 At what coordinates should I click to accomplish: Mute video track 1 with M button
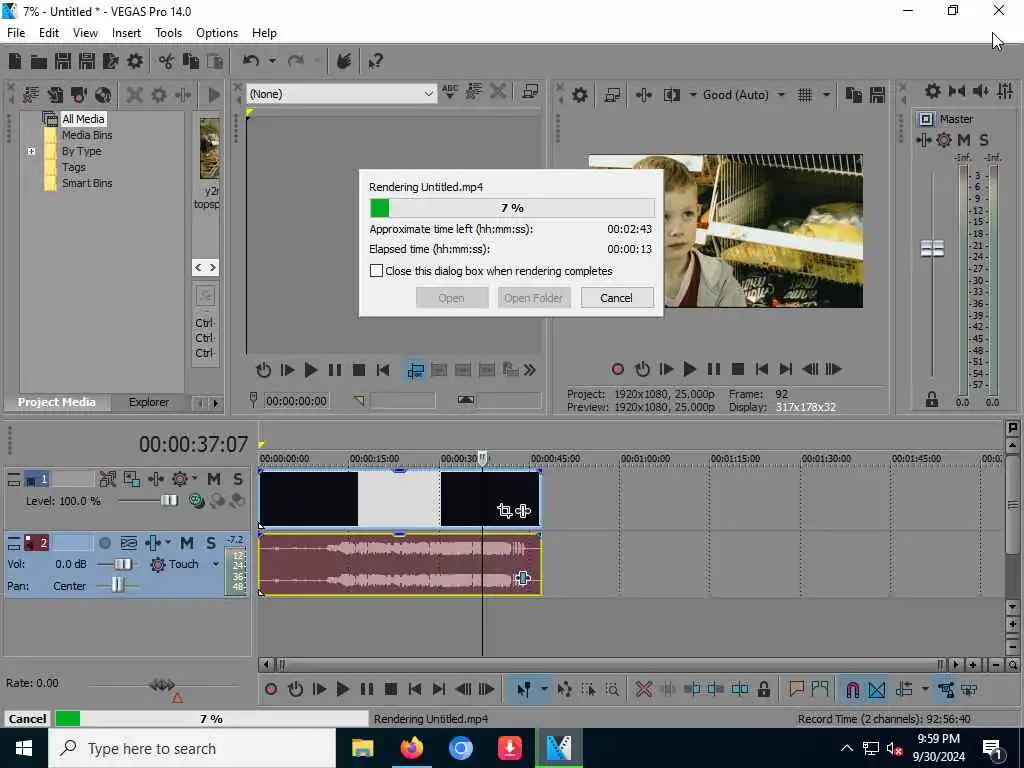point(214,479)
